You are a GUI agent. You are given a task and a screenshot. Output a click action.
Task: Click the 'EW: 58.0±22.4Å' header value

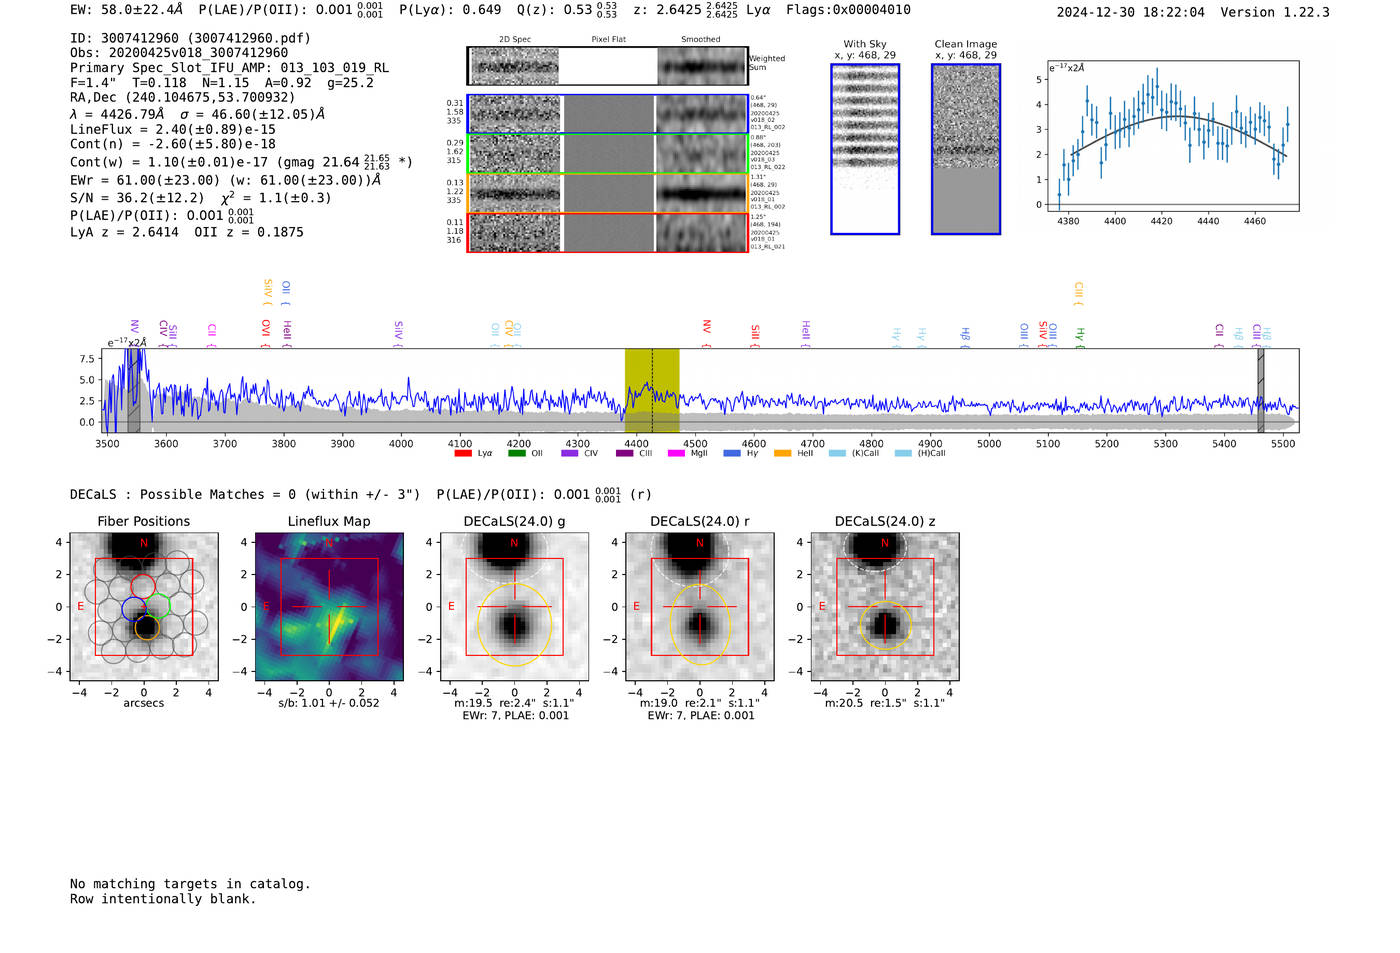coord(127,9)
